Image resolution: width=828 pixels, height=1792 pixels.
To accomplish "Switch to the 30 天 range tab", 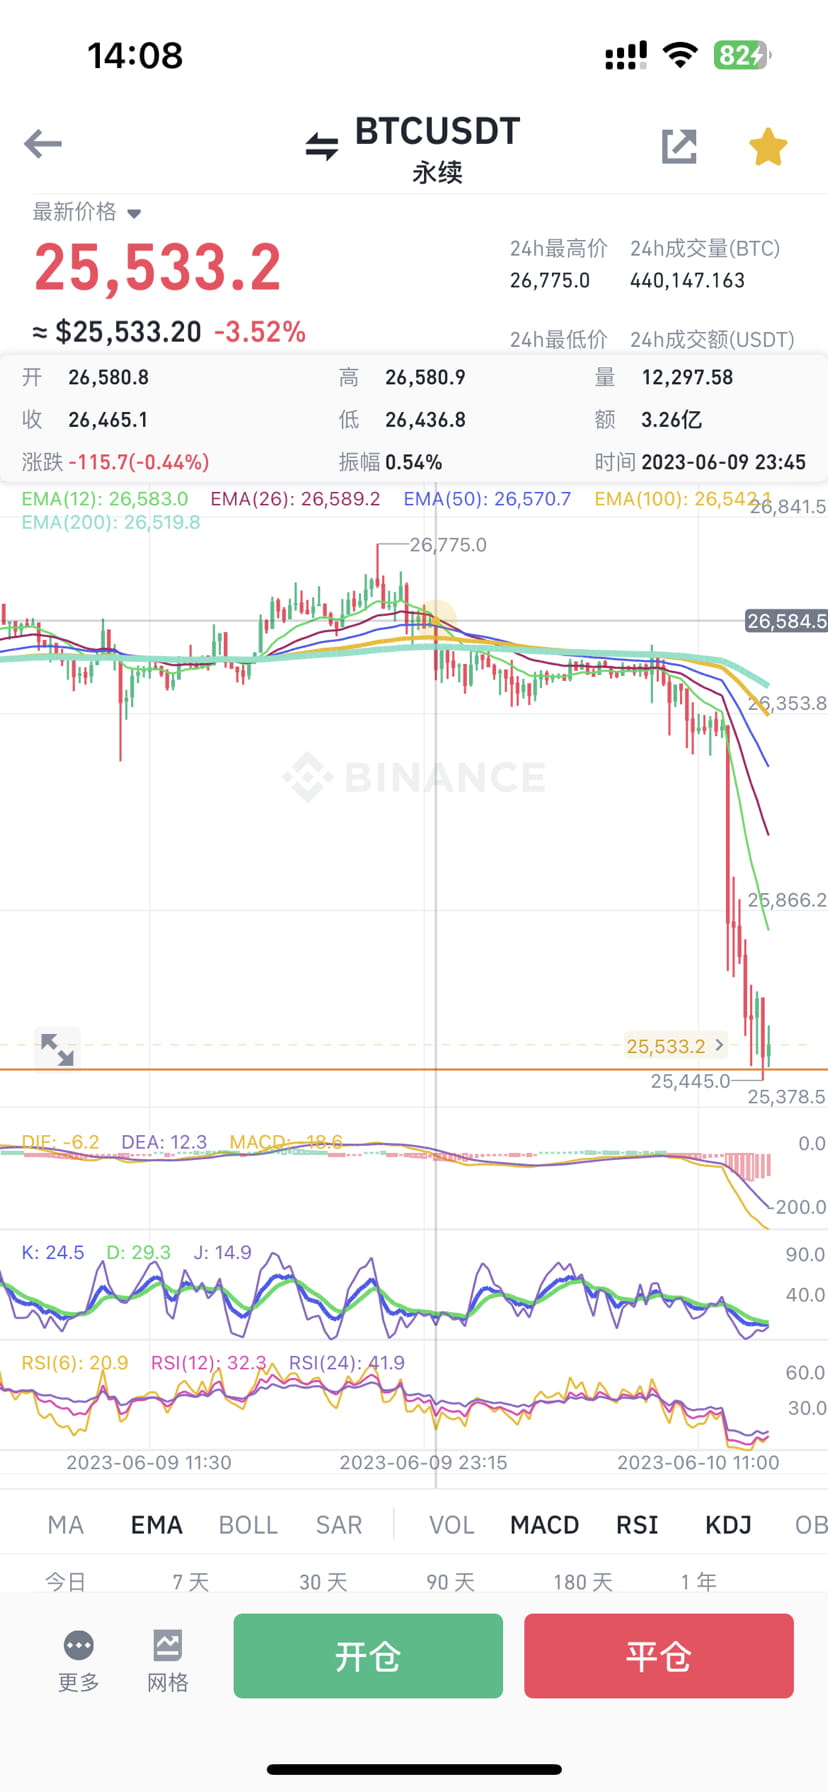I will pos(323,1582).
